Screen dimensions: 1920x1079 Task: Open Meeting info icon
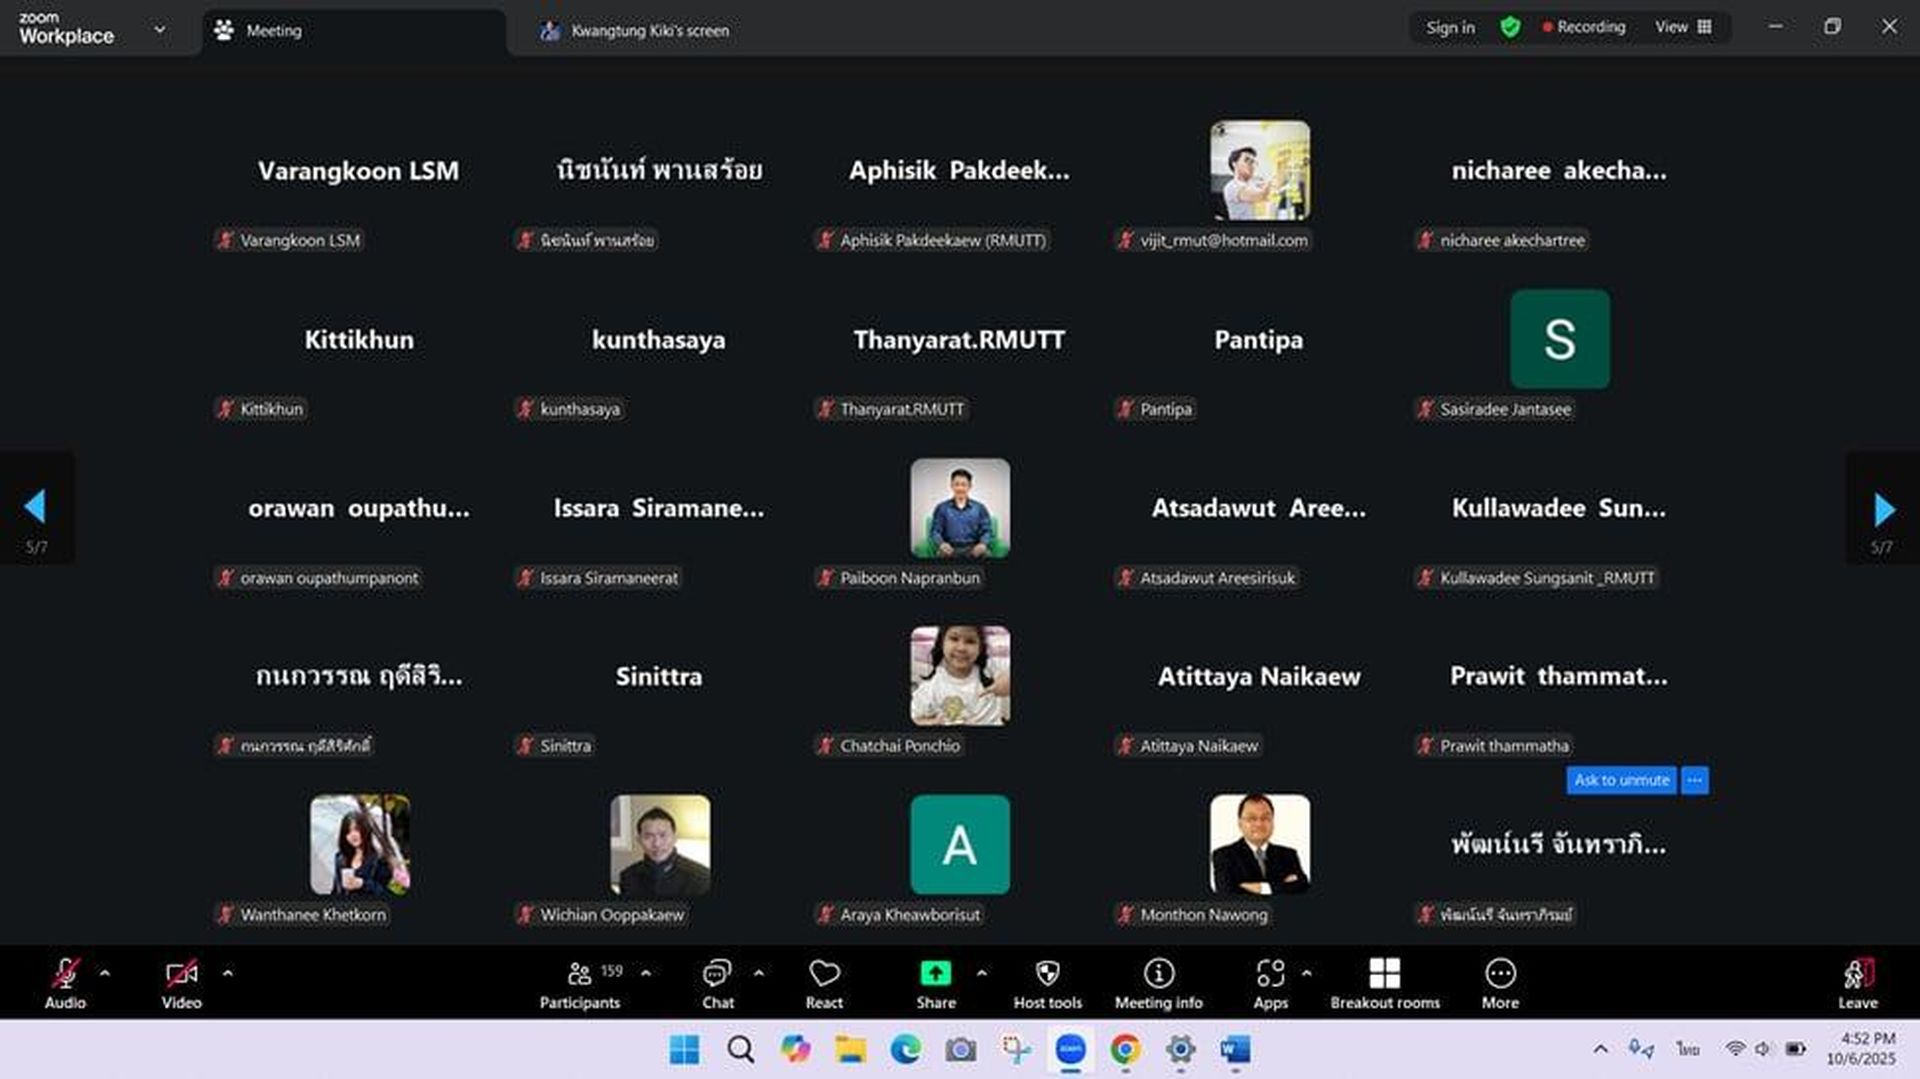click(1158, 974)
